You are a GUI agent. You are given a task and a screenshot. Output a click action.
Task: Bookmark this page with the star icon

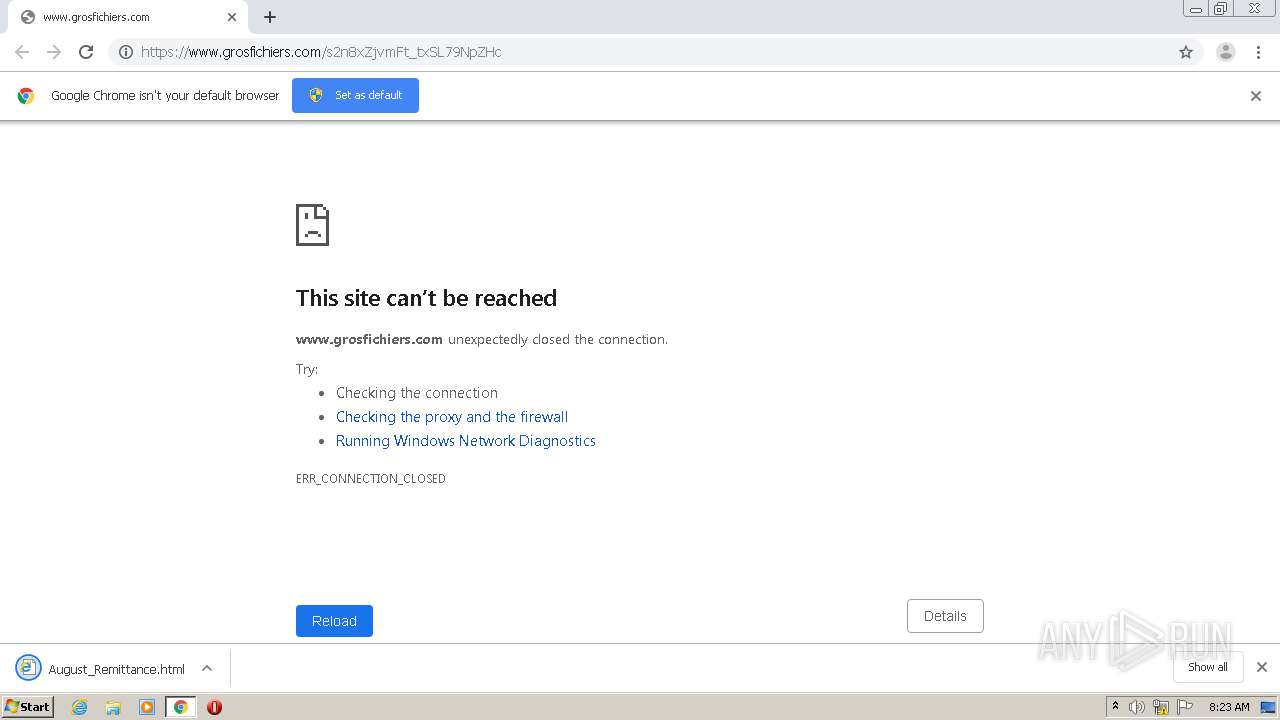tap(1186, 52)
